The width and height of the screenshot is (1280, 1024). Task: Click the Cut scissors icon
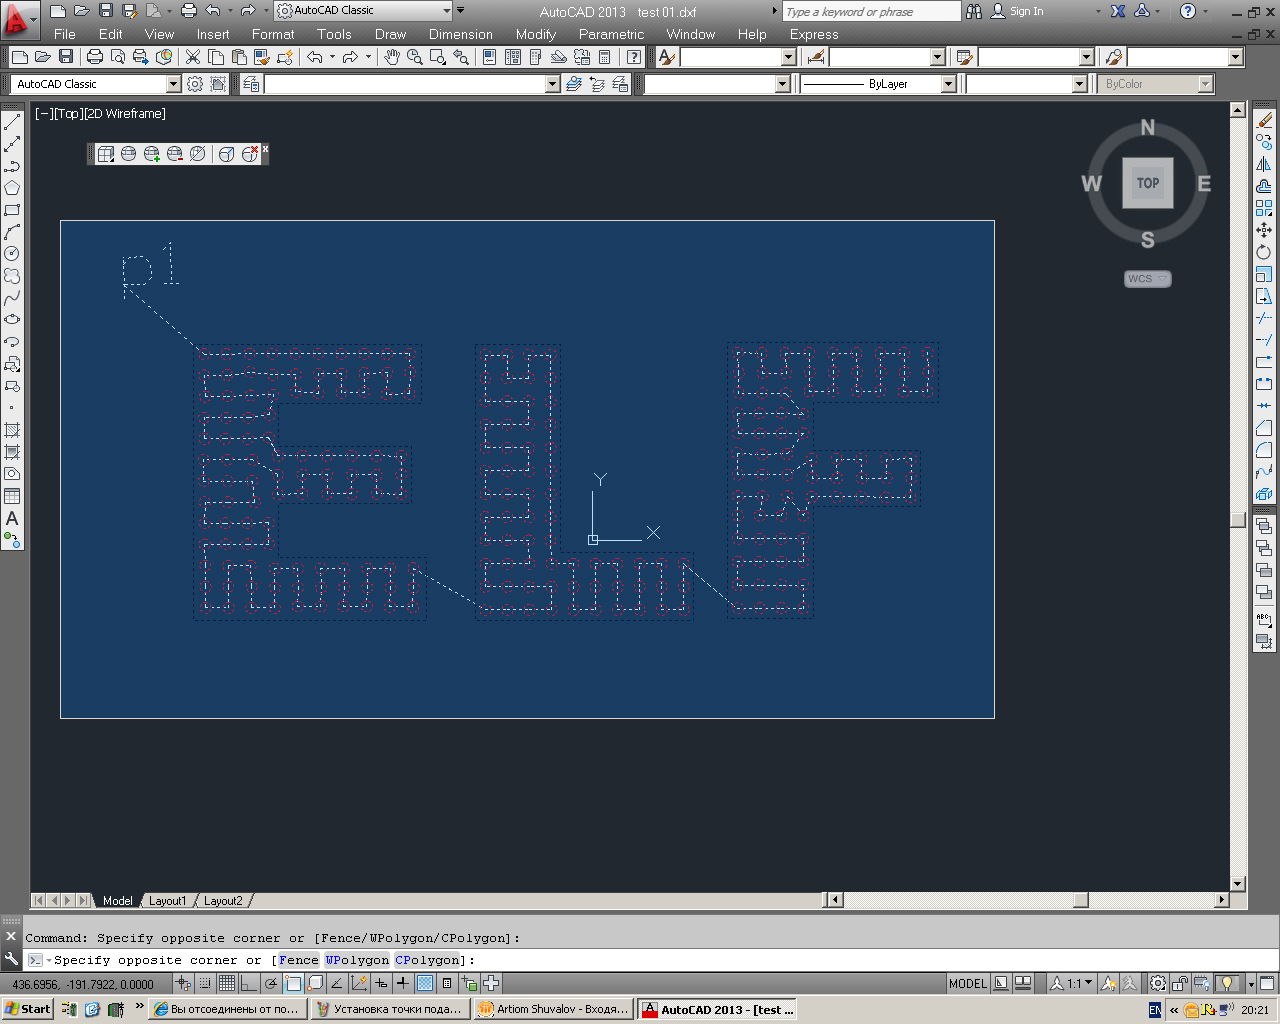(x=193, y=58)
